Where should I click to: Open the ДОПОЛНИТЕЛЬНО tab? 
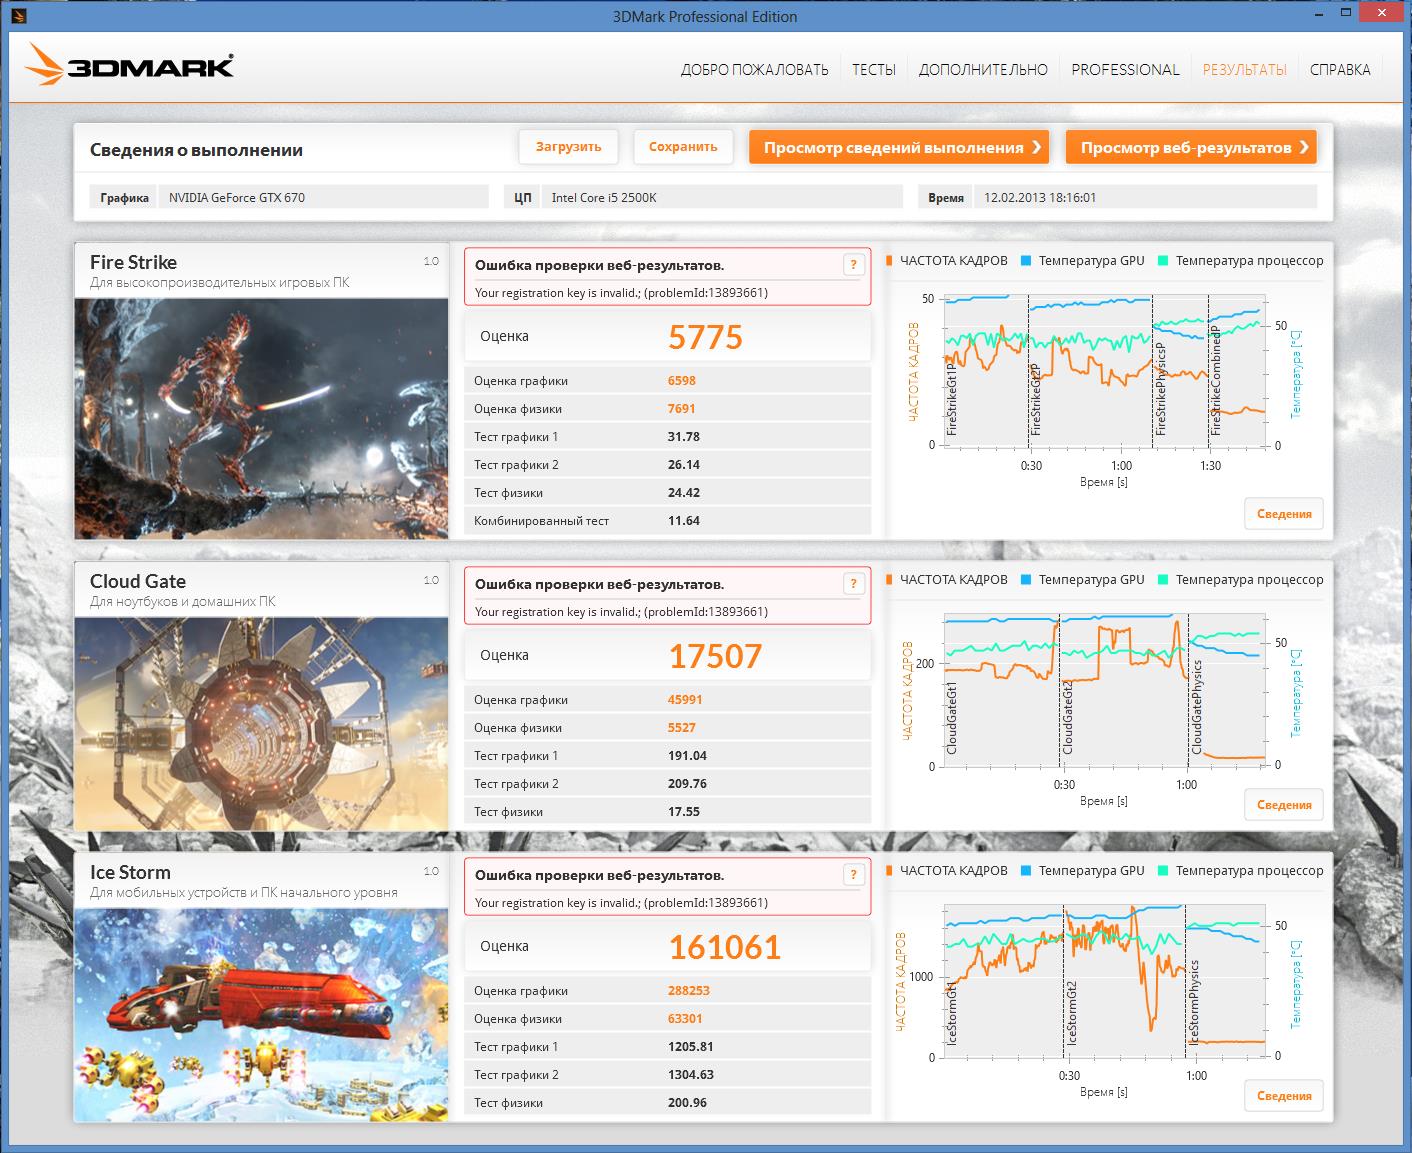[x=983, y=70]
